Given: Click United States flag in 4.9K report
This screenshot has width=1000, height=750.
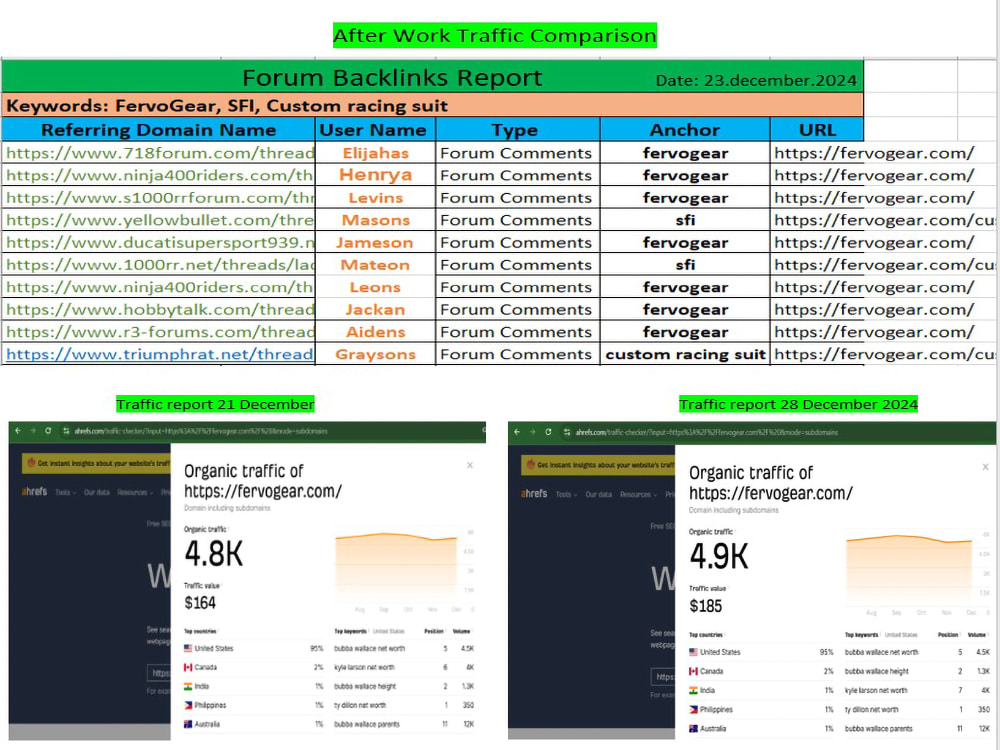Looking at the screenshot, I should (x=693, y=652).
